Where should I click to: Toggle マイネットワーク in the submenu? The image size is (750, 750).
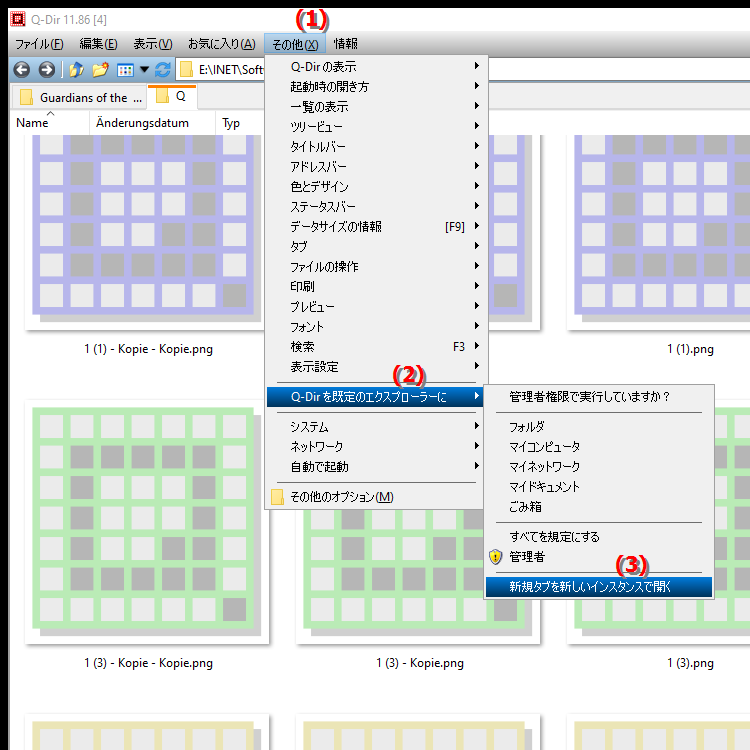click(x=599, y=467)
